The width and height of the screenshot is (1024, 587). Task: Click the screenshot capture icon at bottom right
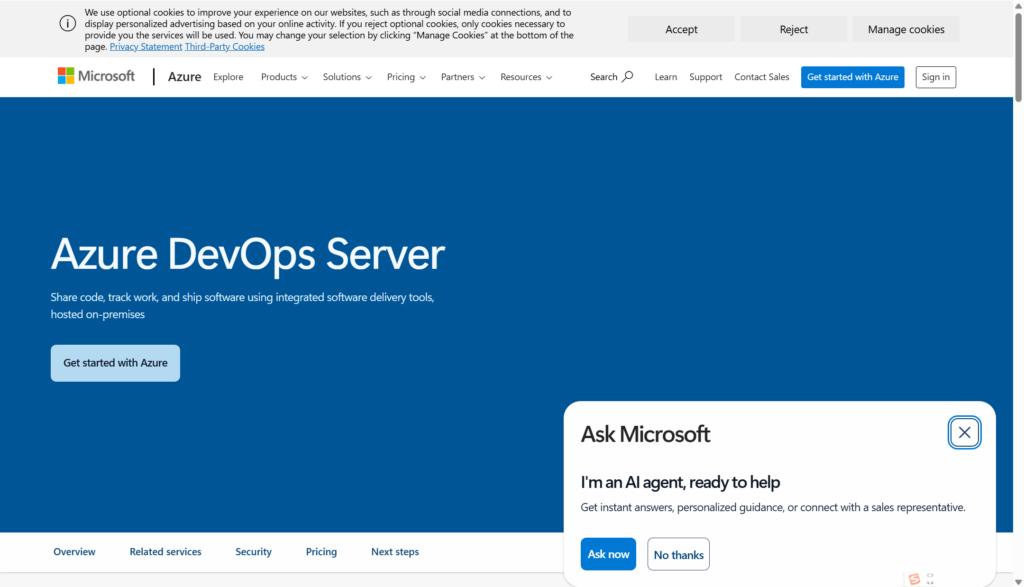930,579
